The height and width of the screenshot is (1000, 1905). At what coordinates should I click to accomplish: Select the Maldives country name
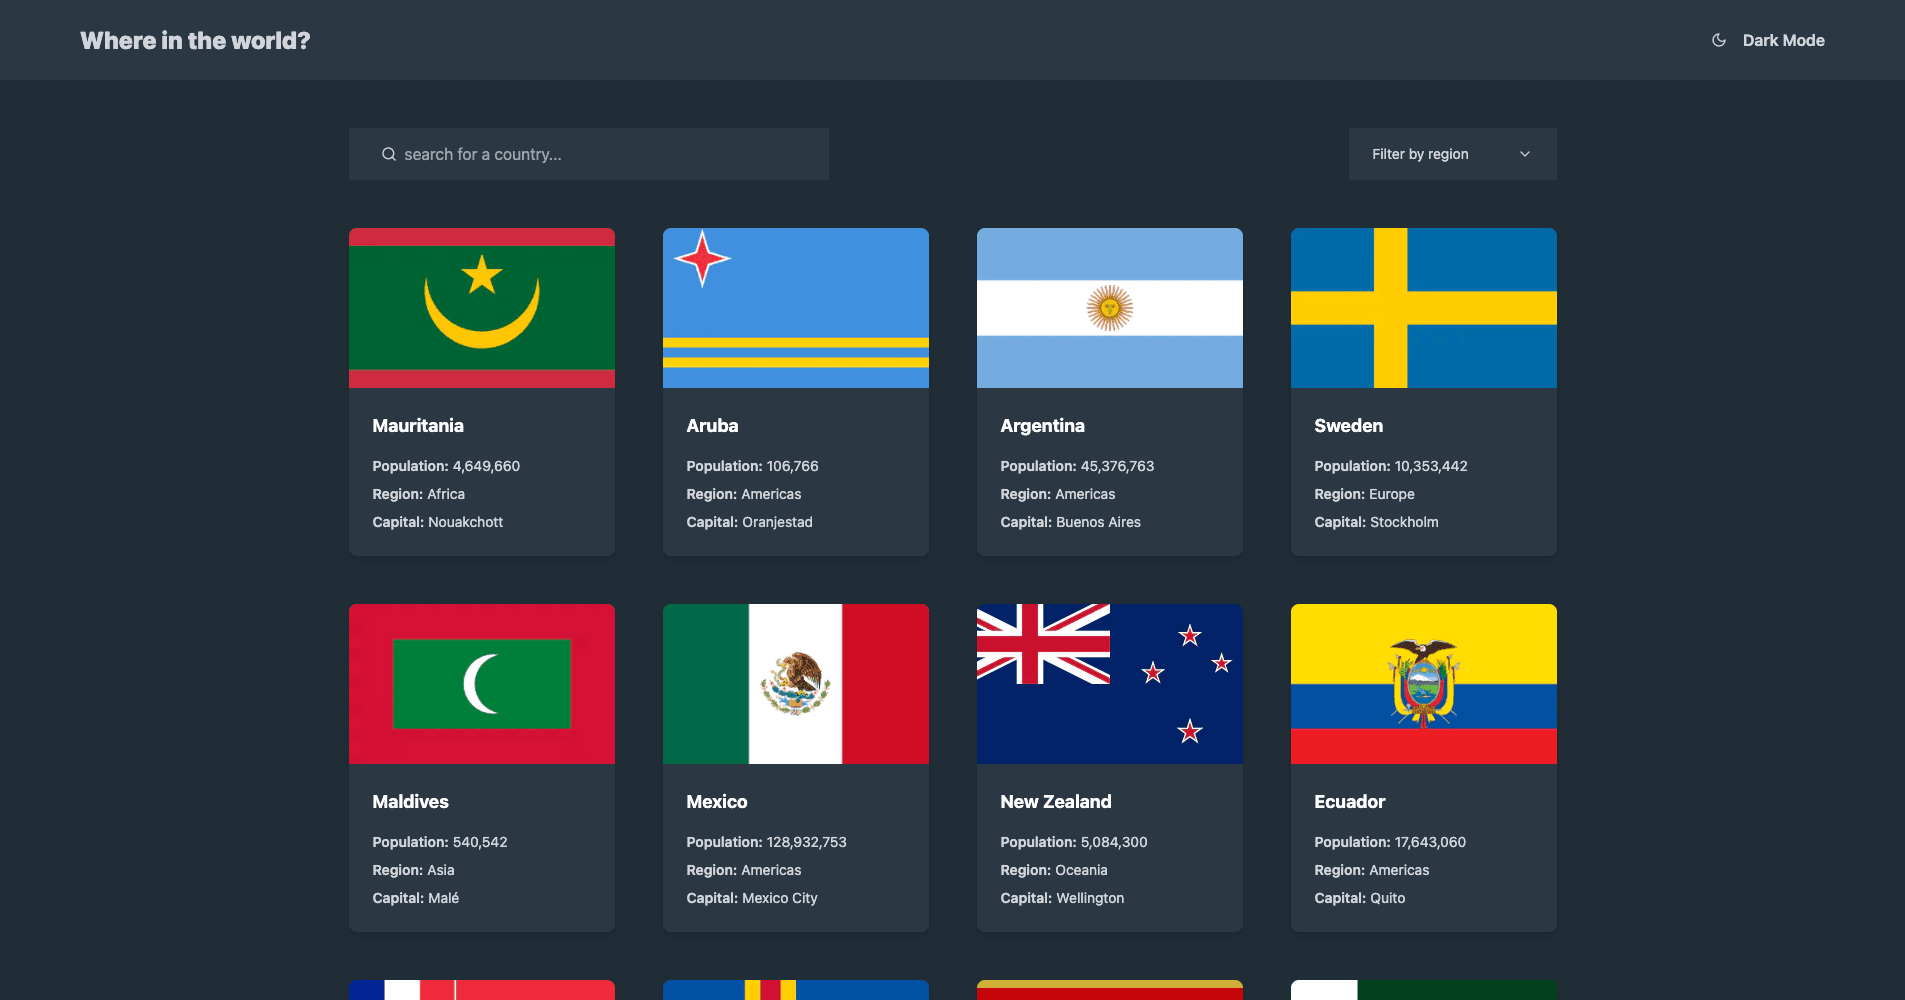click(x=410, y=802)
